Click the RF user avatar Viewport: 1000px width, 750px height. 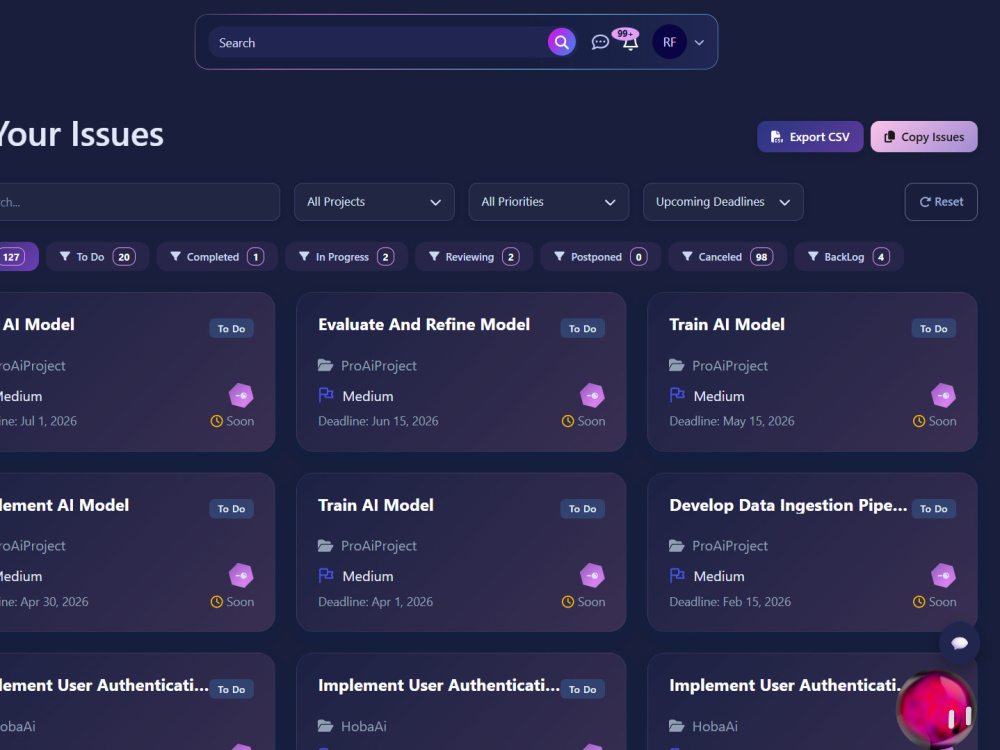(x=669, y=42)
